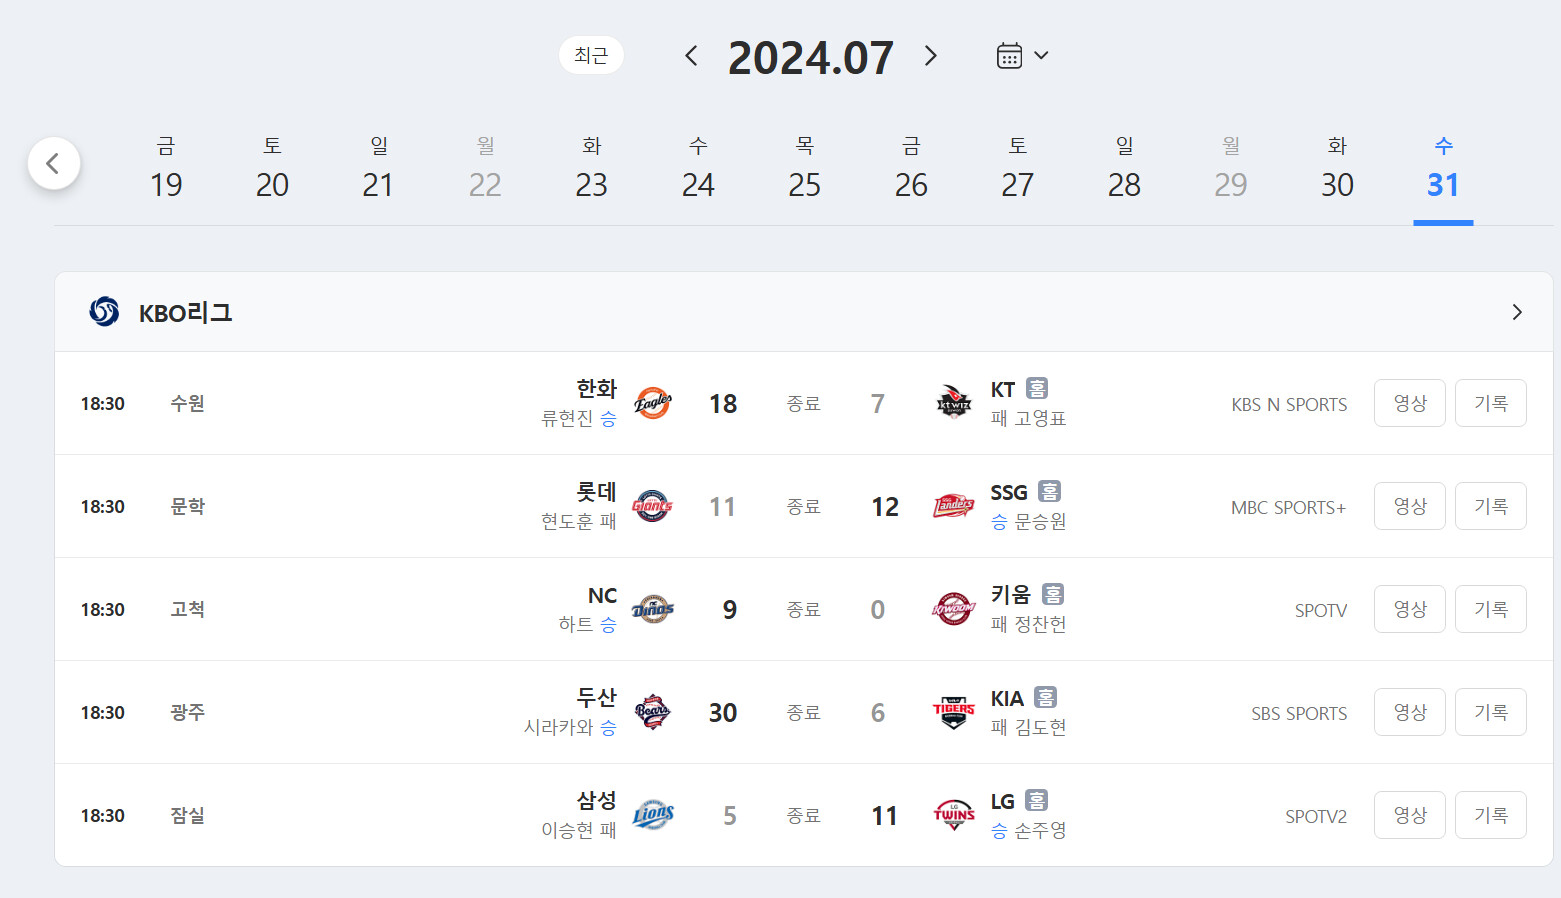
Task: Click the KBO league emblem icon
Action: (x=104, y=312)
